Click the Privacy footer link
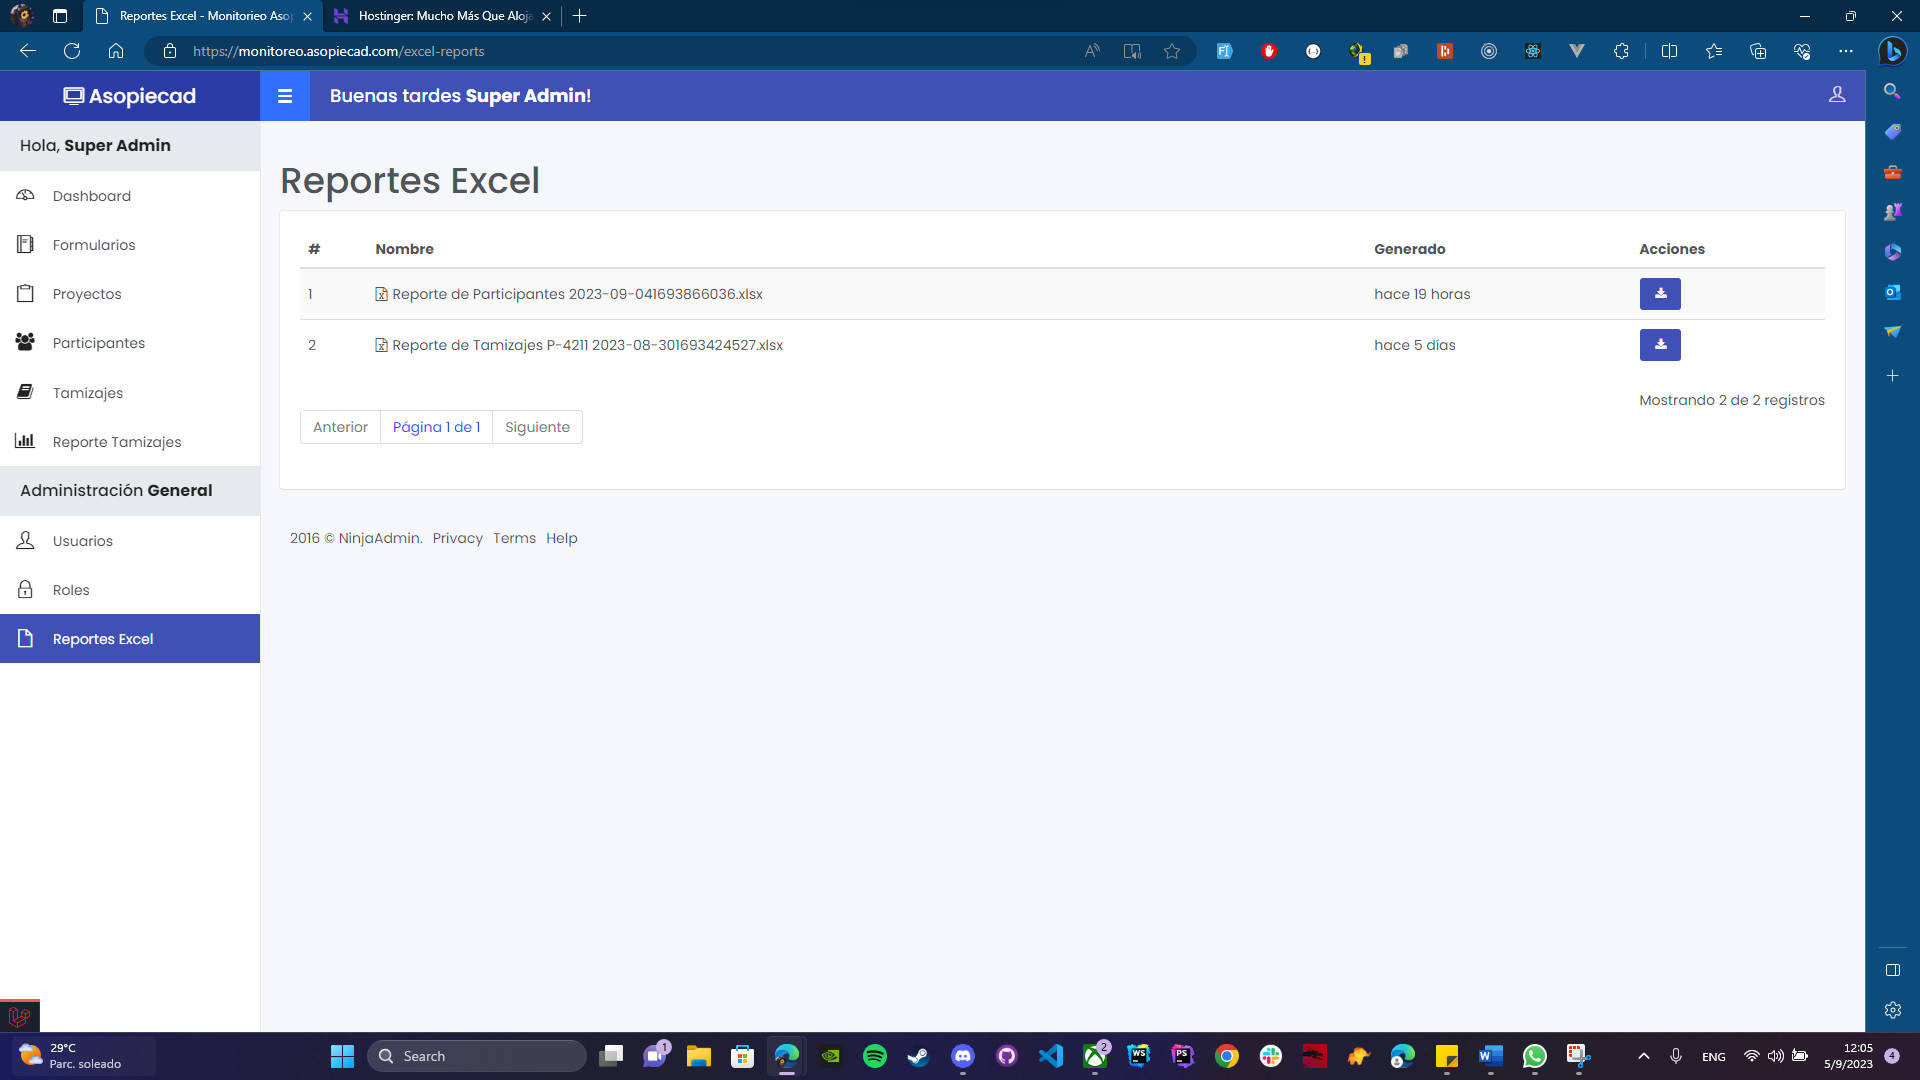 point(457,538)
